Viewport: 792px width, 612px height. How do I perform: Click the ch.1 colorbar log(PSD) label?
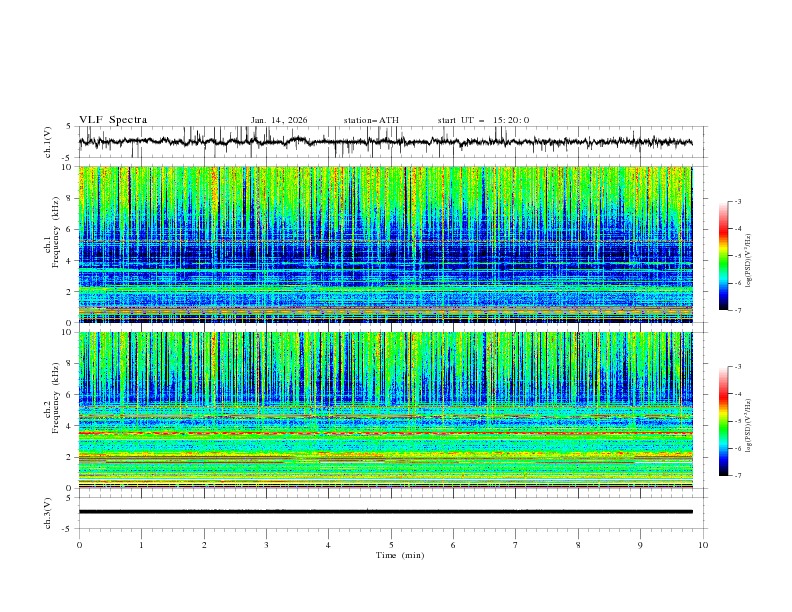coord(749,260)
